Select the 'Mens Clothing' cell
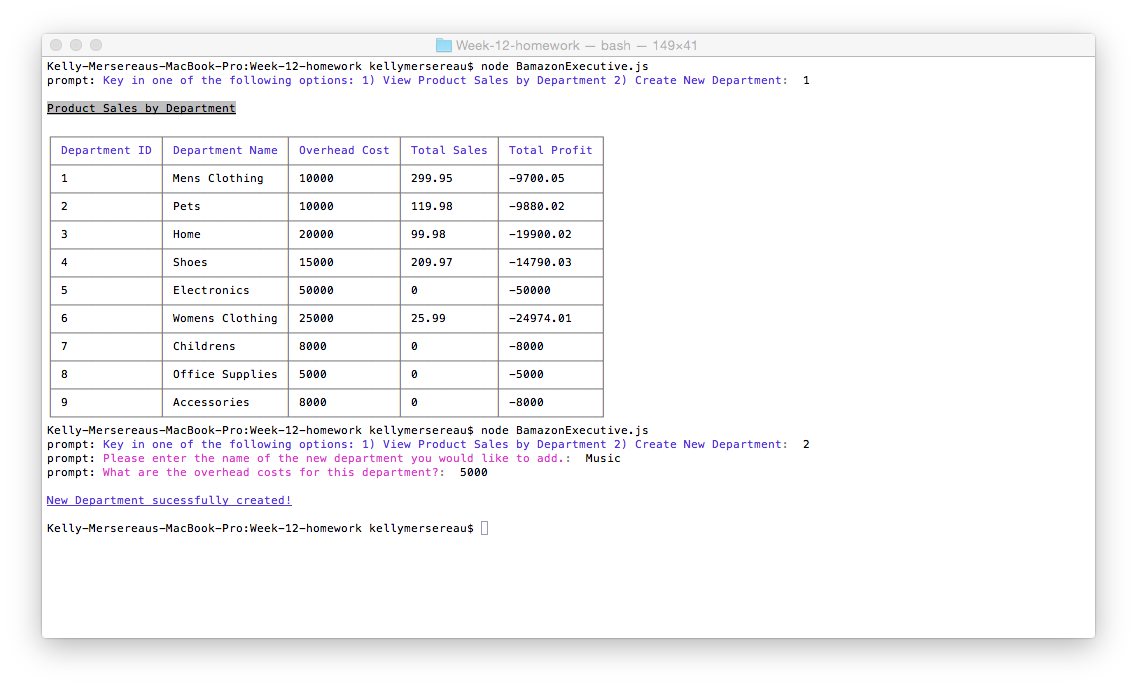The width and height of the screenshot is (1137, 688). (218, 178)
